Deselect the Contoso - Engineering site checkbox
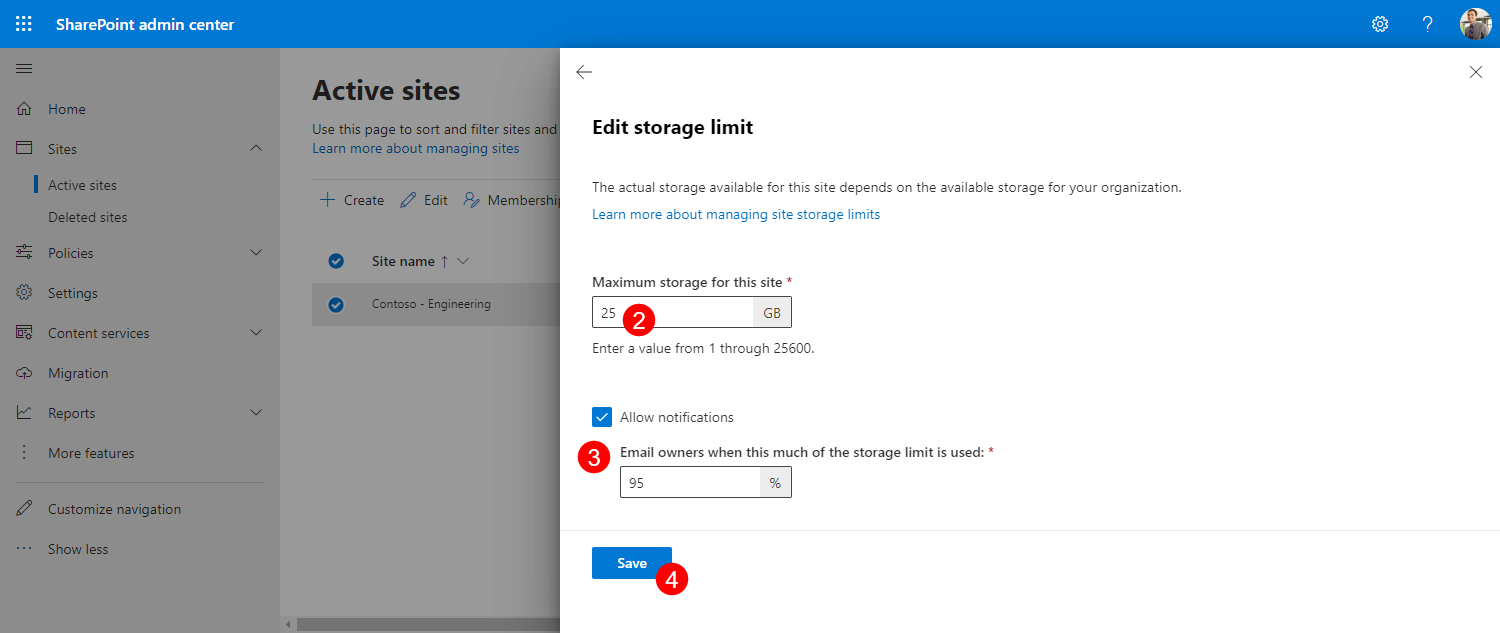The width and height of the screenshot is (1500, 633). click(x=335, y=303)
